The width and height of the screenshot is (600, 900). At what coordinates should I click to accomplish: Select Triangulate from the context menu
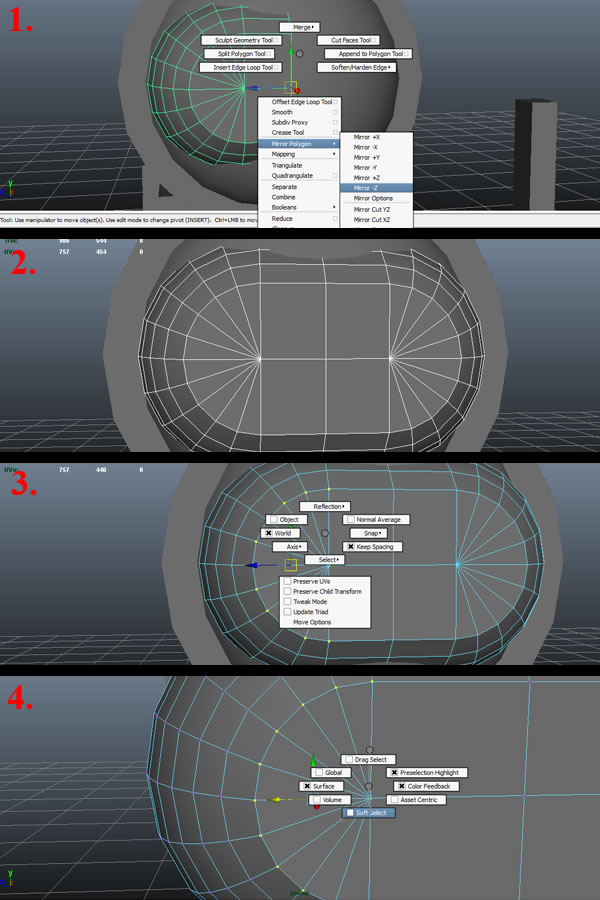[x=289, y=165]
